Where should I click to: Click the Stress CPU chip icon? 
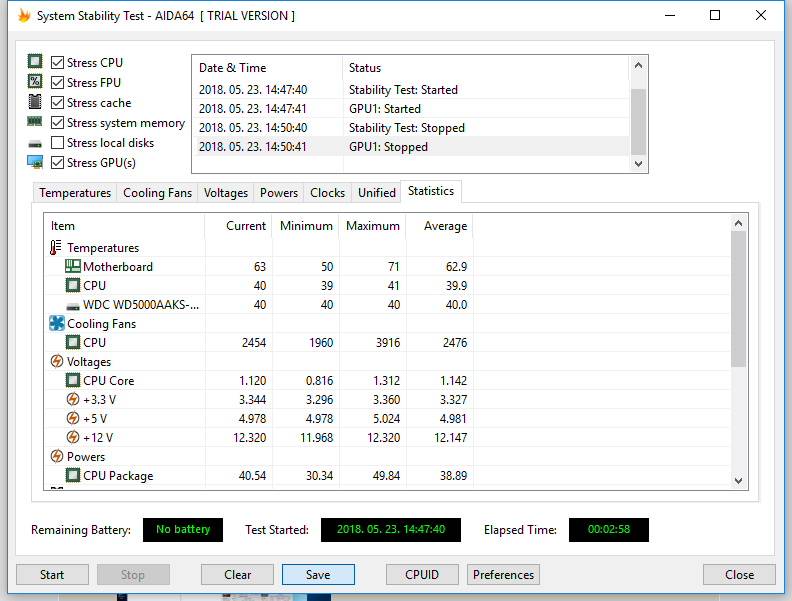point(35,62)
